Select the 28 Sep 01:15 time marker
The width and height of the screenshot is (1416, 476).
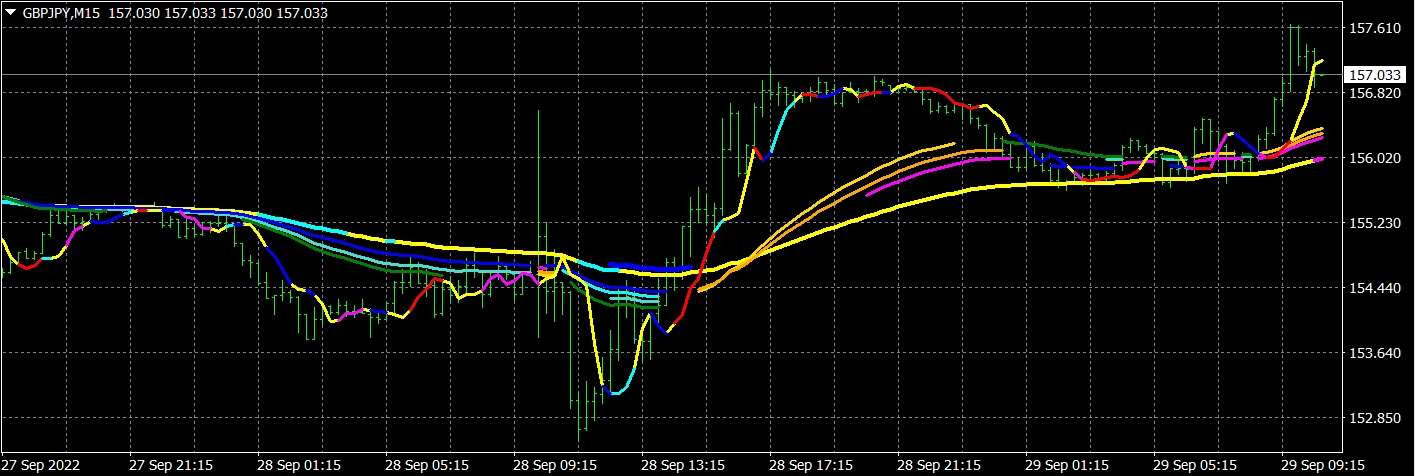[x=298, y=465]
